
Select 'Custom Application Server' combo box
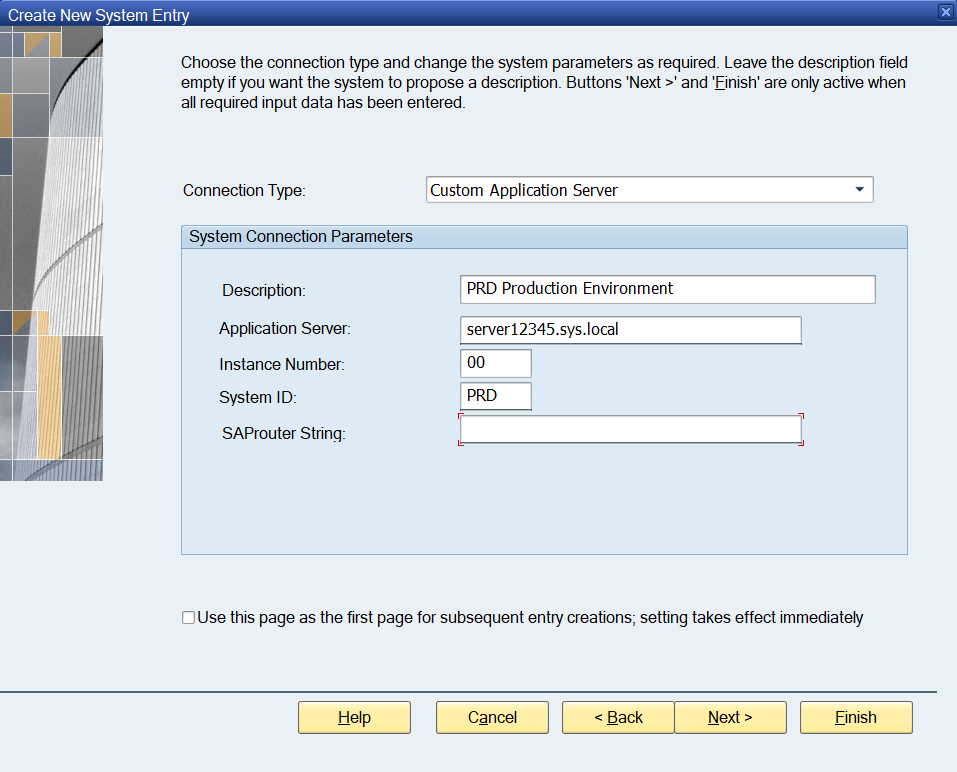point(650,189)
